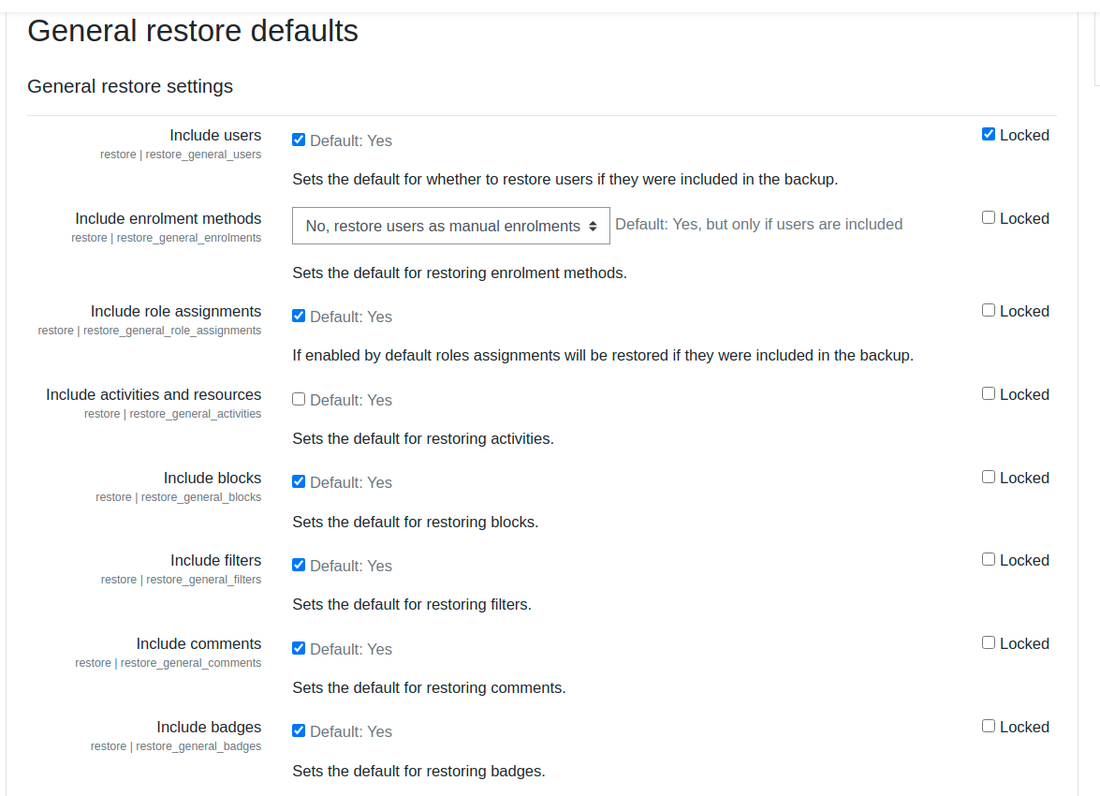Tick the Locked box for Include blocks
Image resolution: width=1100 pixels, height=796 pixels.
pyautogui.click(x=988, y=477)
